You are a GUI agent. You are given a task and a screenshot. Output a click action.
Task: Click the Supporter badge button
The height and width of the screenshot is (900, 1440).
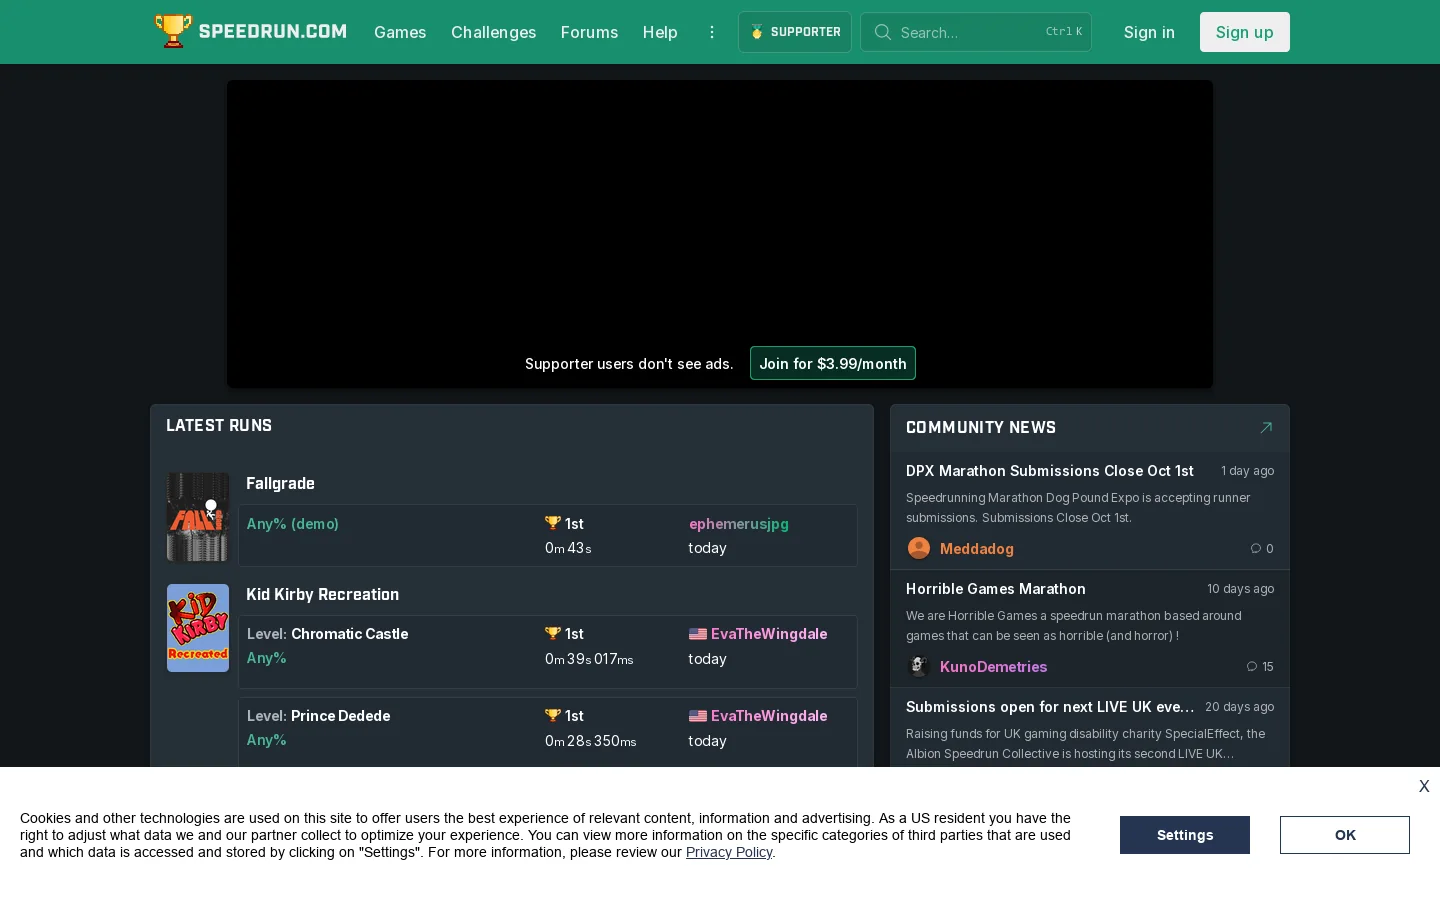point(795,32)
